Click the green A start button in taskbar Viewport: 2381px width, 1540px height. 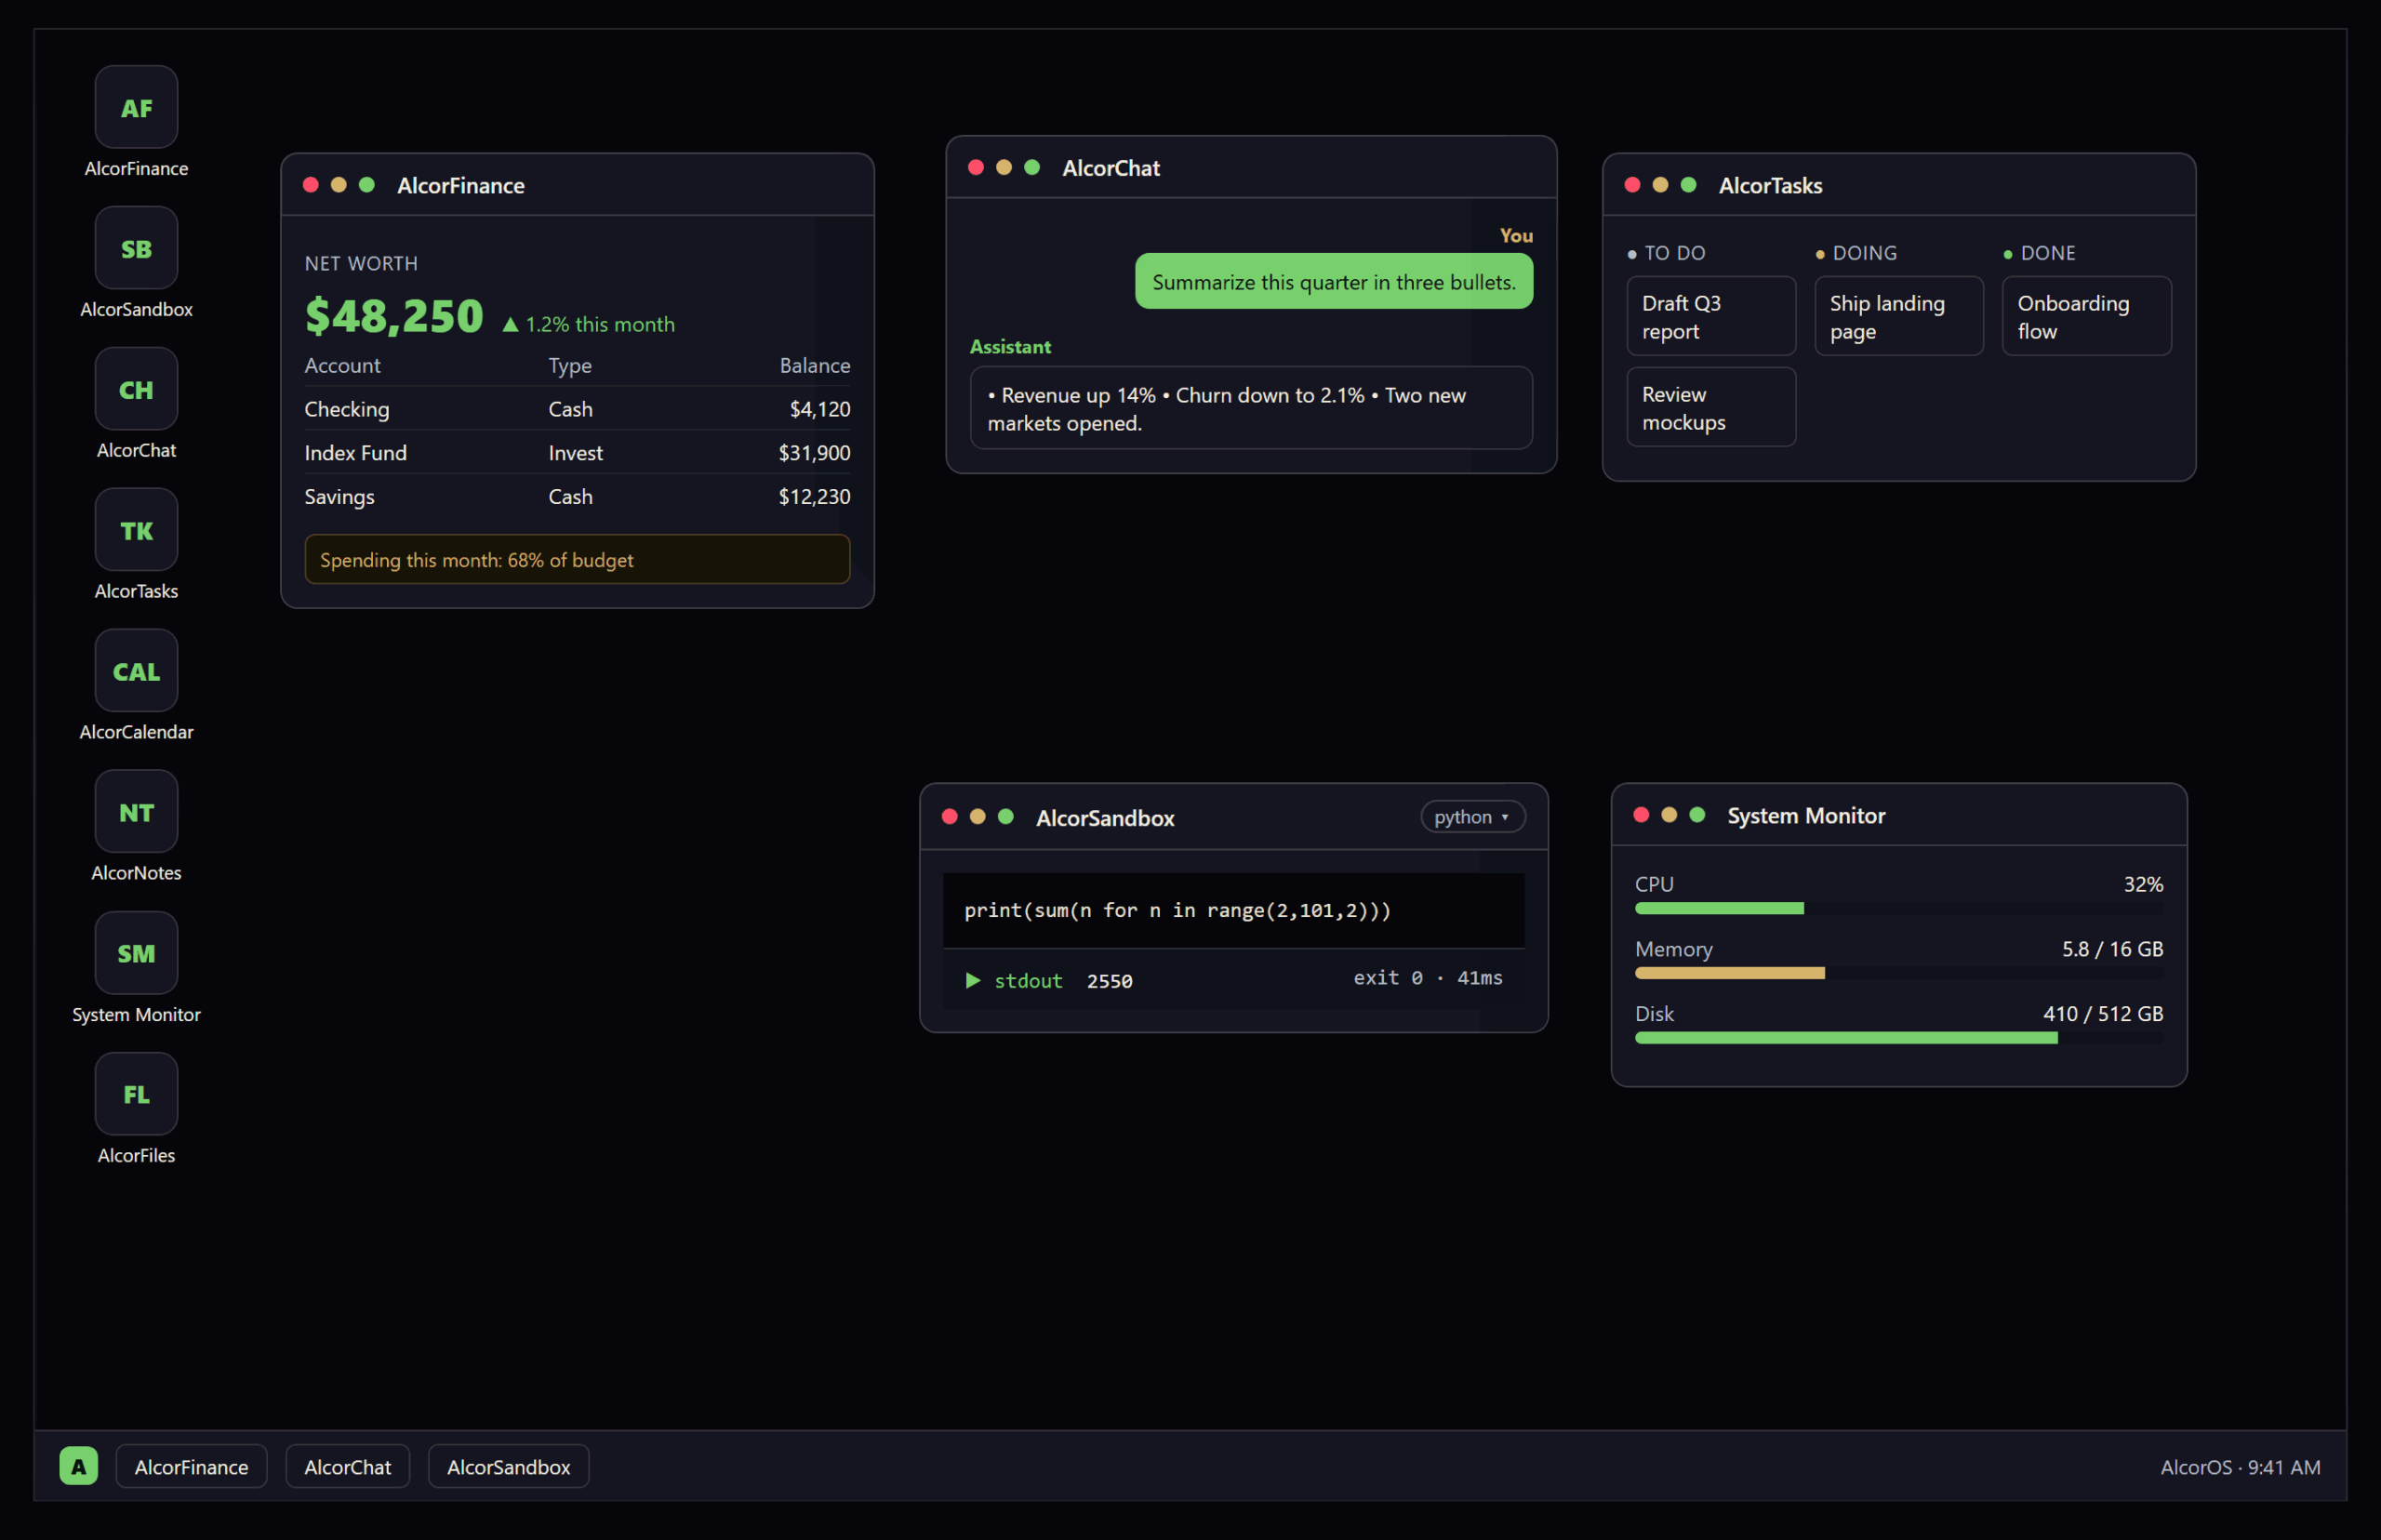pyautogui.click(x=78, y=1466)
